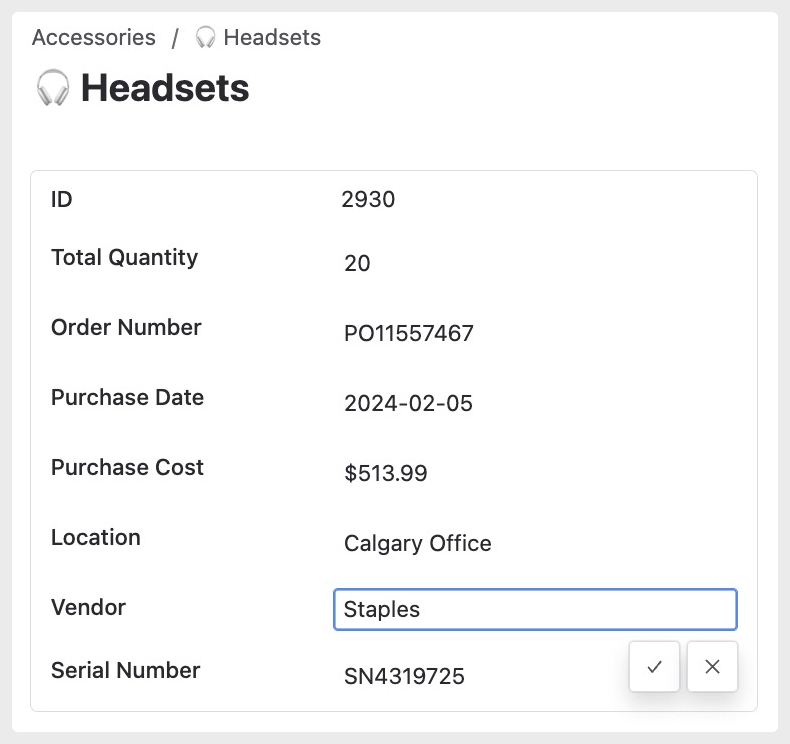Image resolution: width=790 pixels, height=744 pixels.
Task: Select the serial number SN4319725
Action: pyautogui.click(x=404, y=676)
